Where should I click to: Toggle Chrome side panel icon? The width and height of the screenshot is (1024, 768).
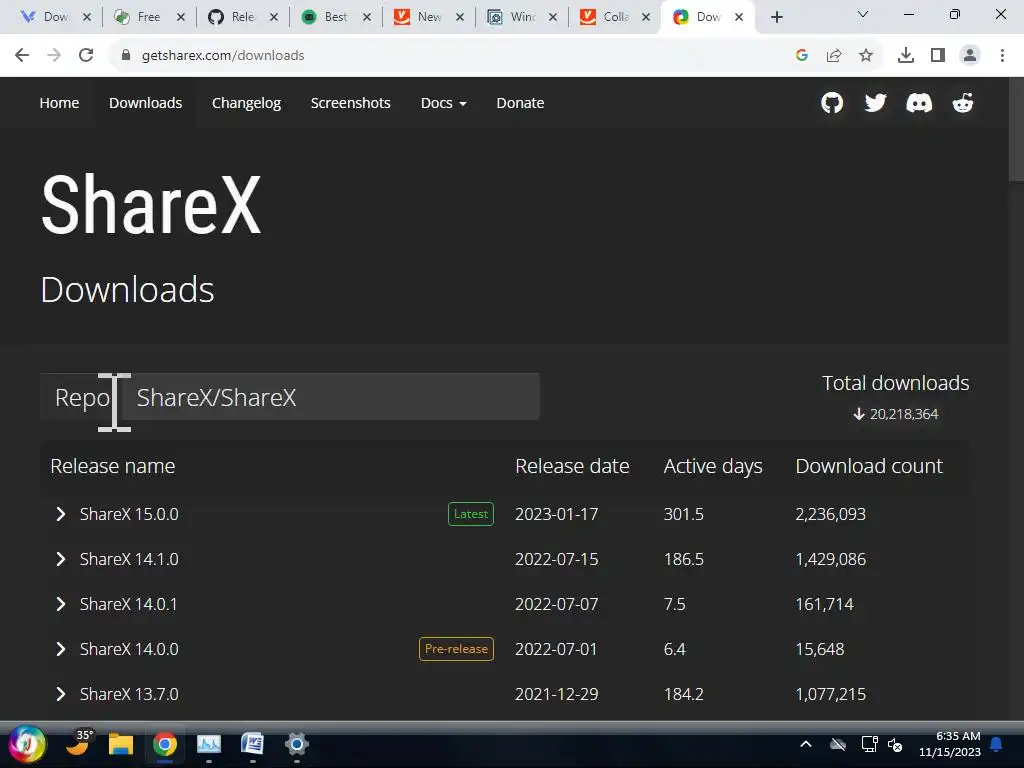coord(938,55)
